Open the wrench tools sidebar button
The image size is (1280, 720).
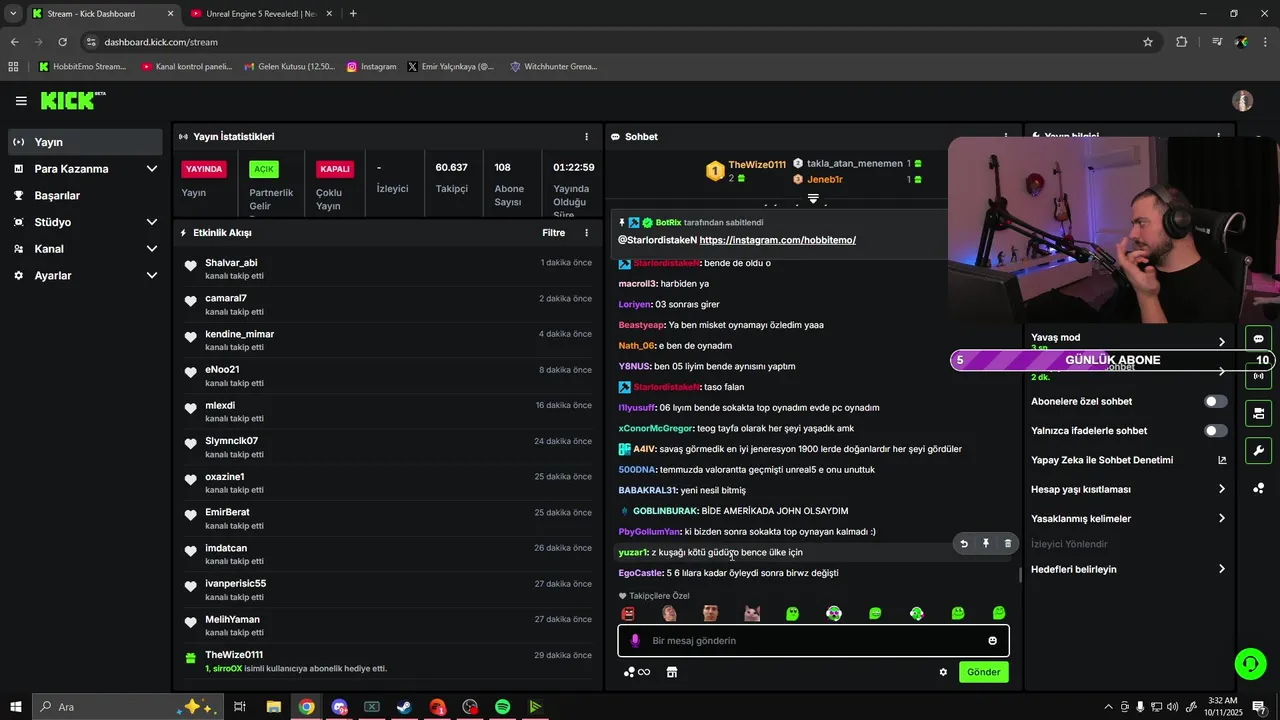pos(1258,450)
